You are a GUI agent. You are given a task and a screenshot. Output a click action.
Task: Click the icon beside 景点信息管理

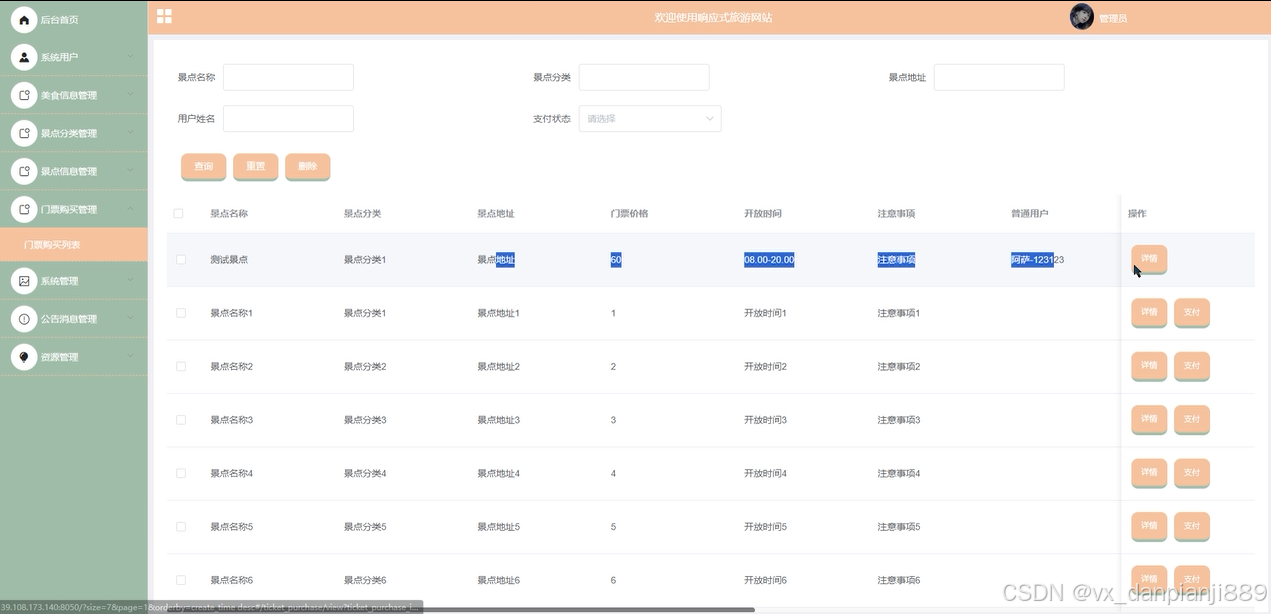[x=24, y=171]
